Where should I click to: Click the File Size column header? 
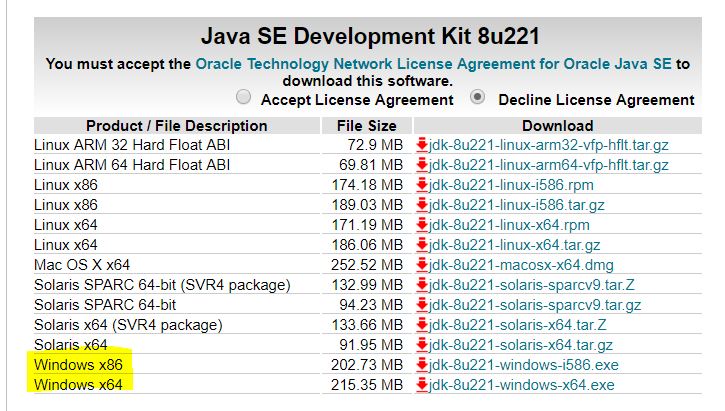pyautogui.click(x=367, y=126)
